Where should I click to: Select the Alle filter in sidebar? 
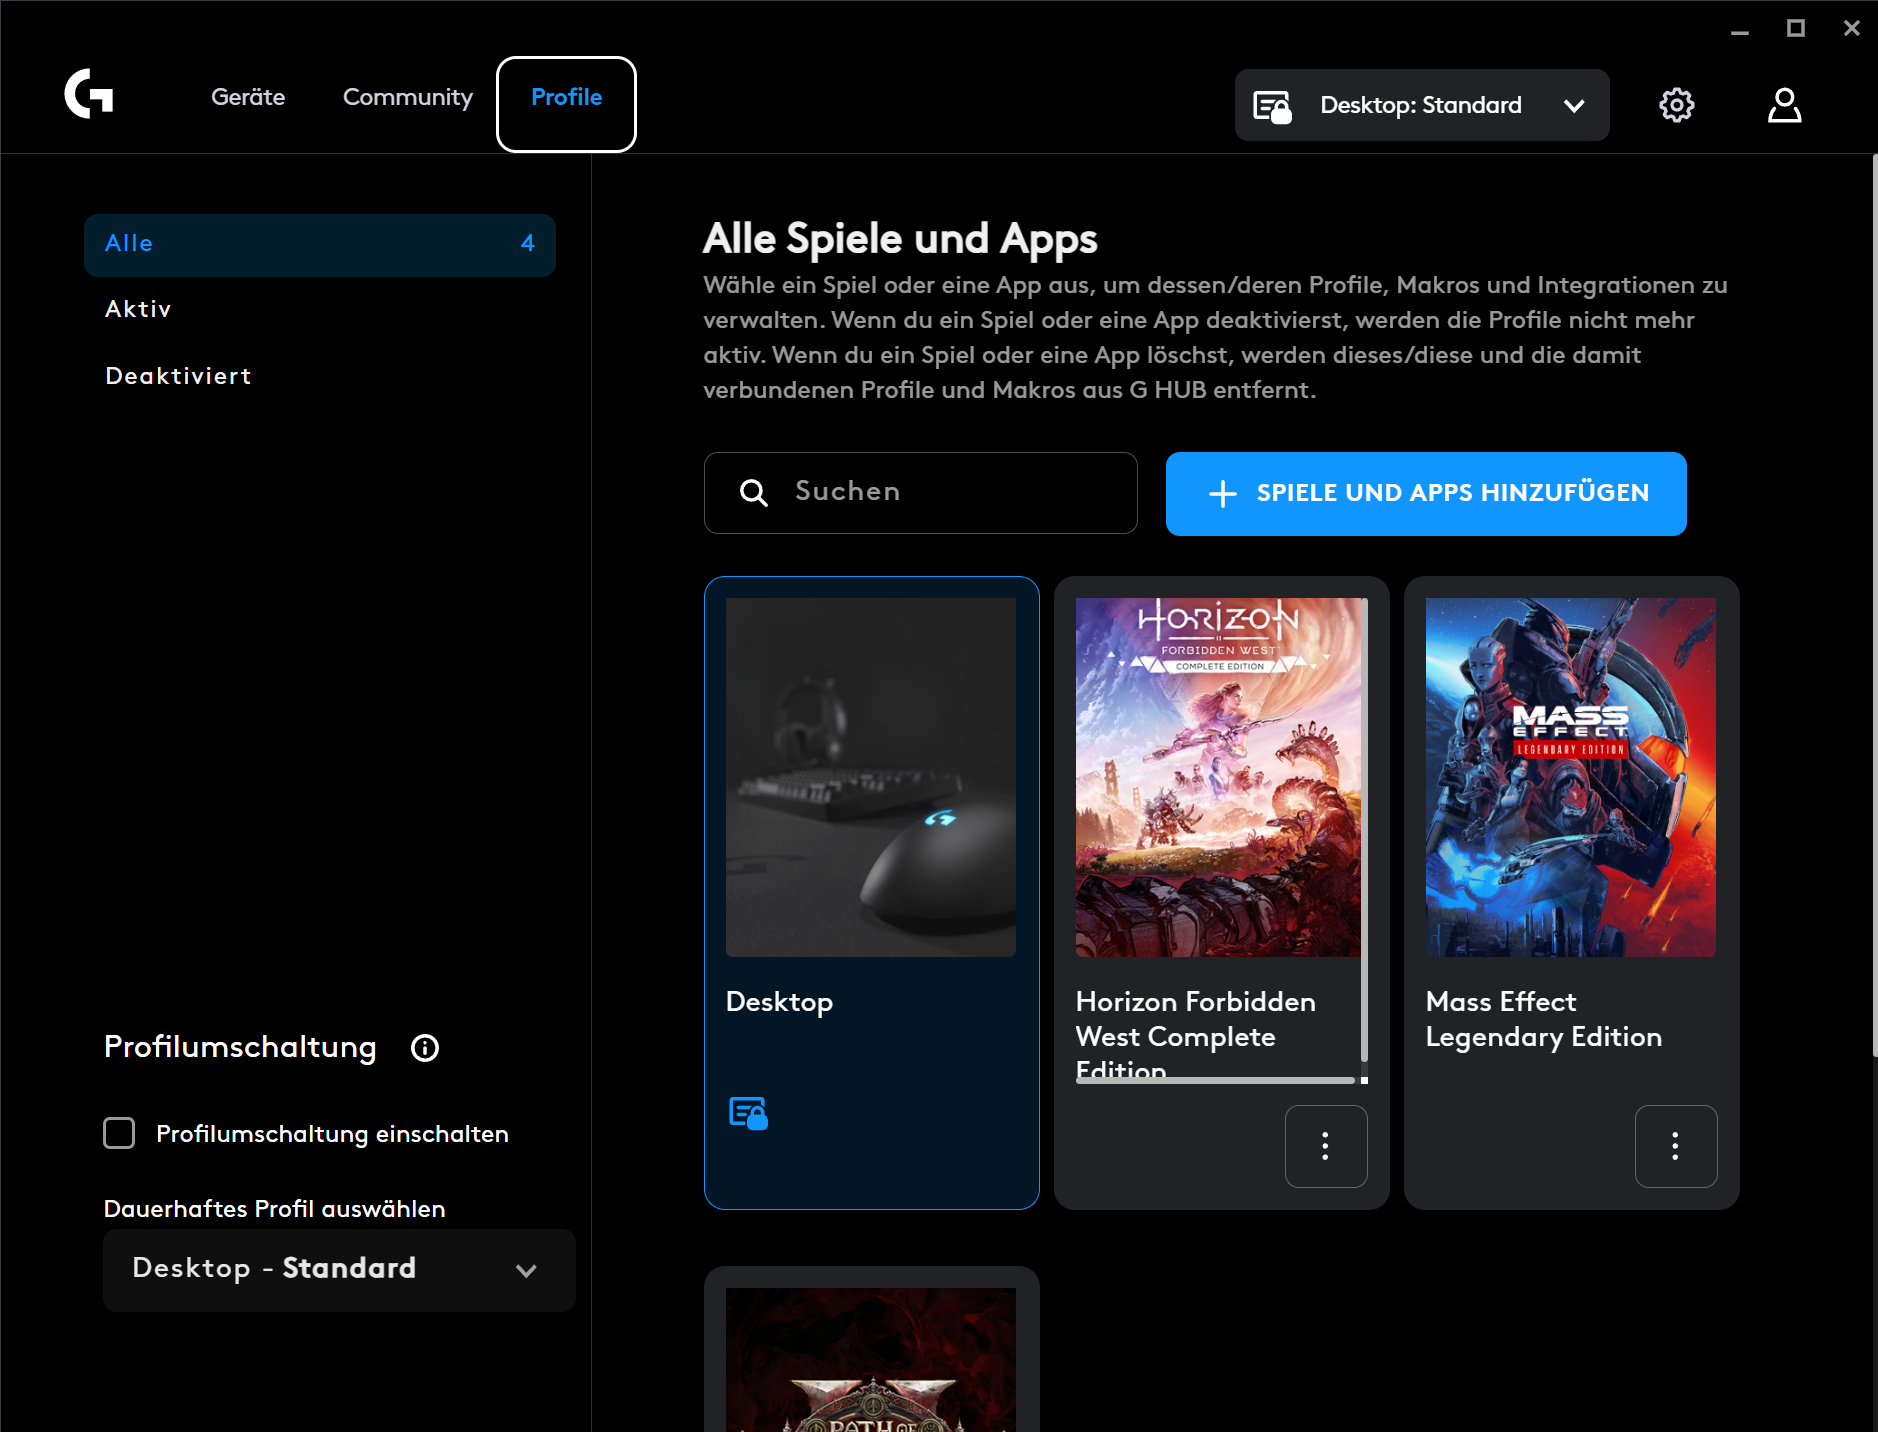[320, 245]
